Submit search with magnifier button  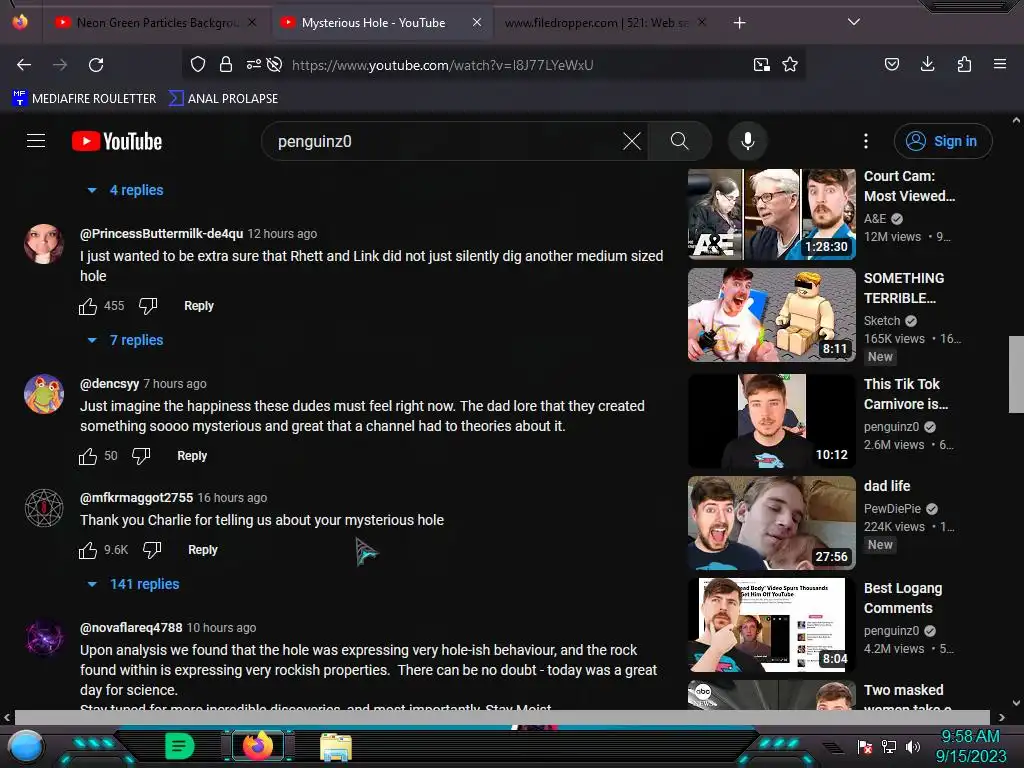coord(679,141)
